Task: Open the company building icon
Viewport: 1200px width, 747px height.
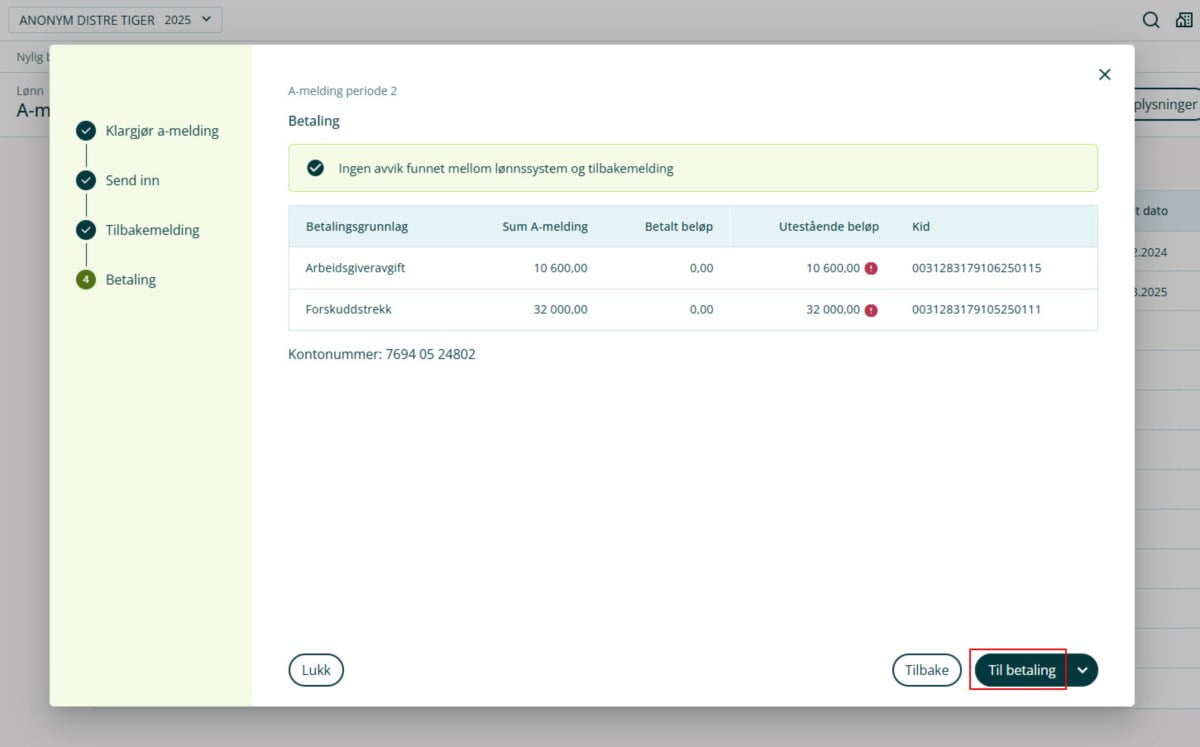Action: click(x=1184, y=20)
